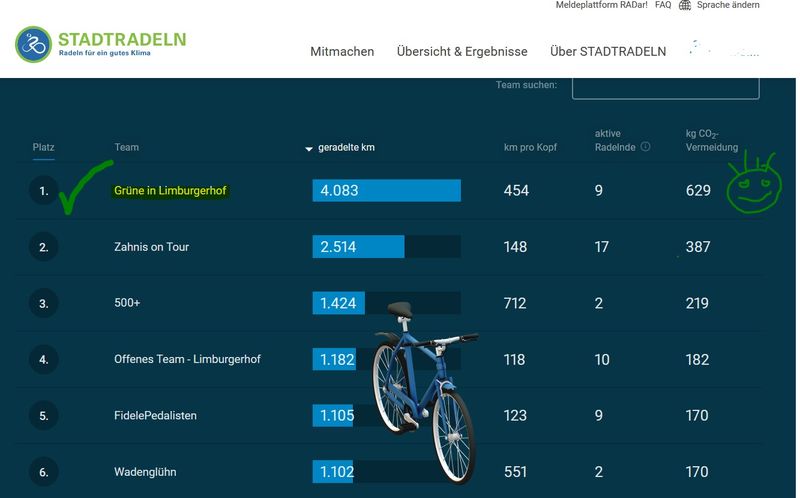Open Übersicht & Ergebnisse menu
The height and width of the screenshot is (498, 800).
point(461,52)
